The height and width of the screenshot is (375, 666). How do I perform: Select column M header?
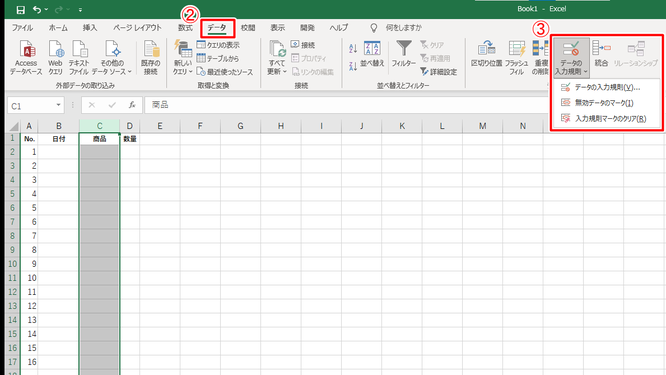click(x=483, y=126)
